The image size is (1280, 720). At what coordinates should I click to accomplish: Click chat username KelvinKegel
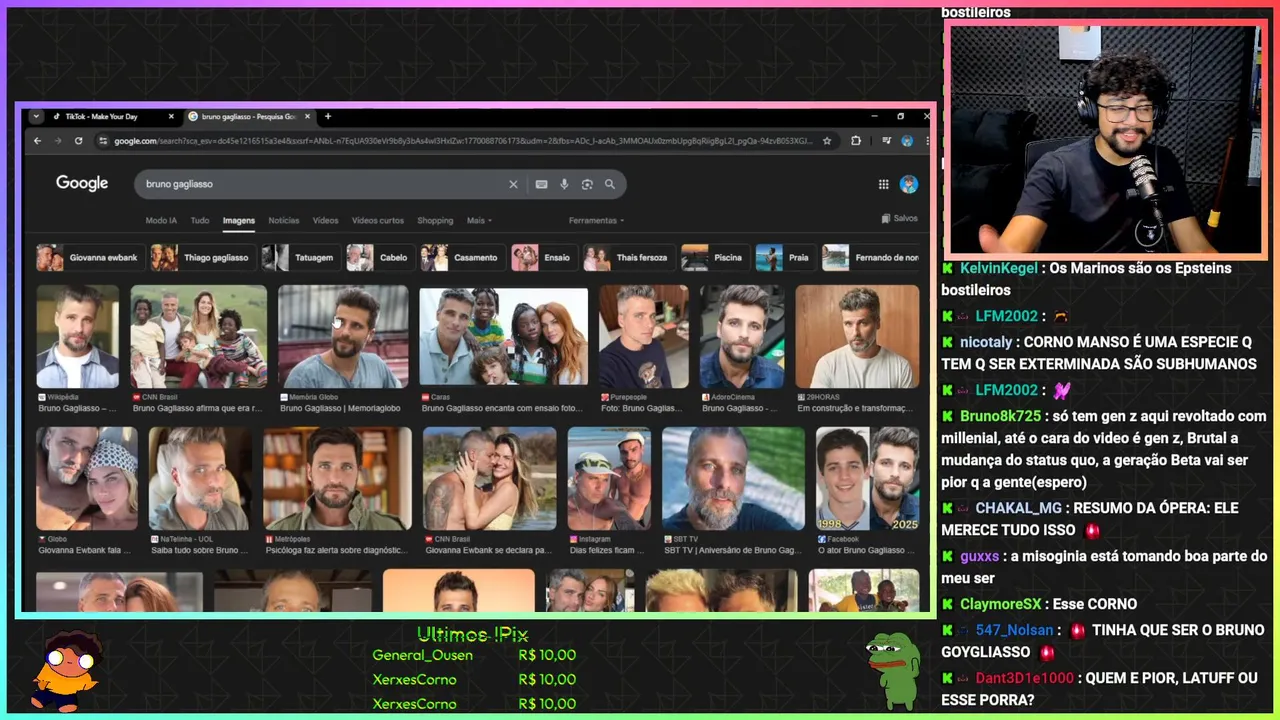point(999,268)
